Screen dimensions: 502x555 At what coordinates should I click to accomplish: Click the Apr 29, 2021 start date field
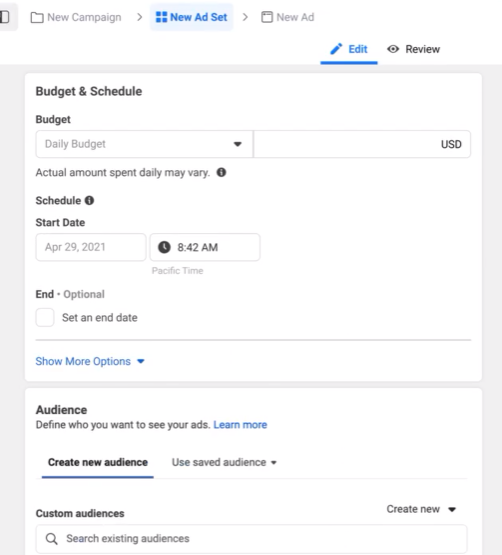pos(91,247)
